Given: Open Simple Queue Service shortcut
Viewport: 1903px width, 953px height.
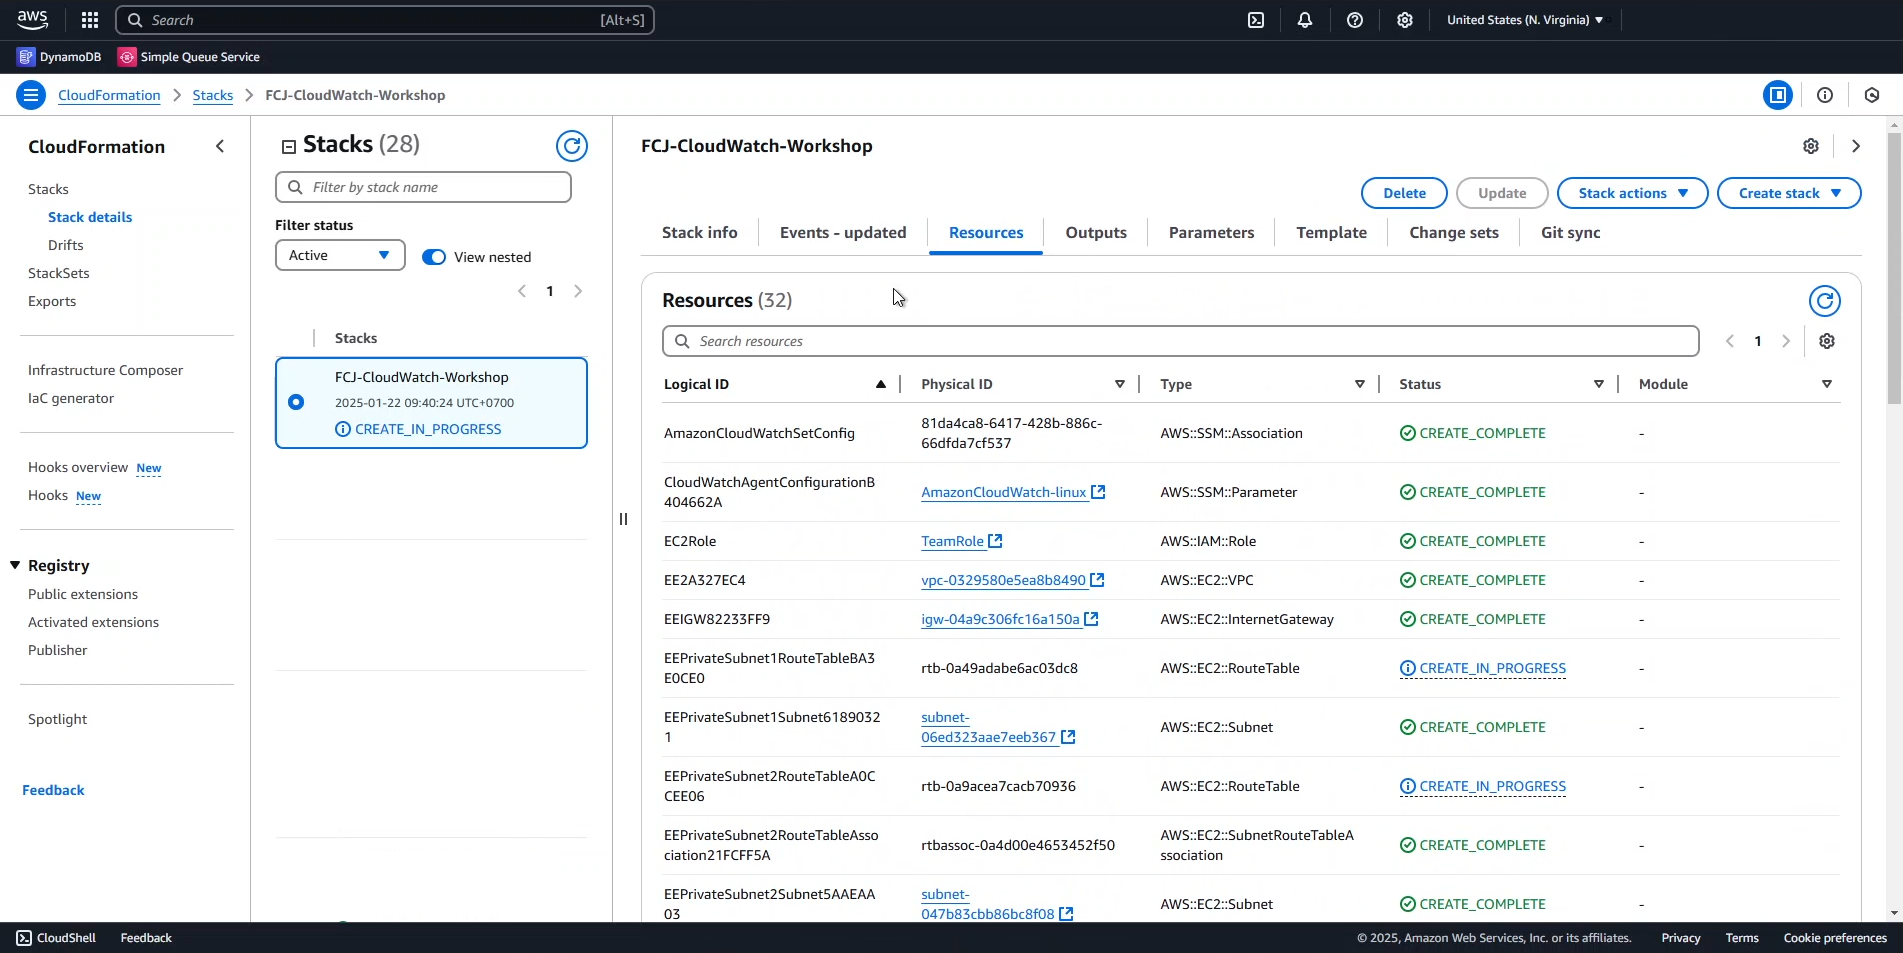Looking at the screenshot, I should (189, 57).
